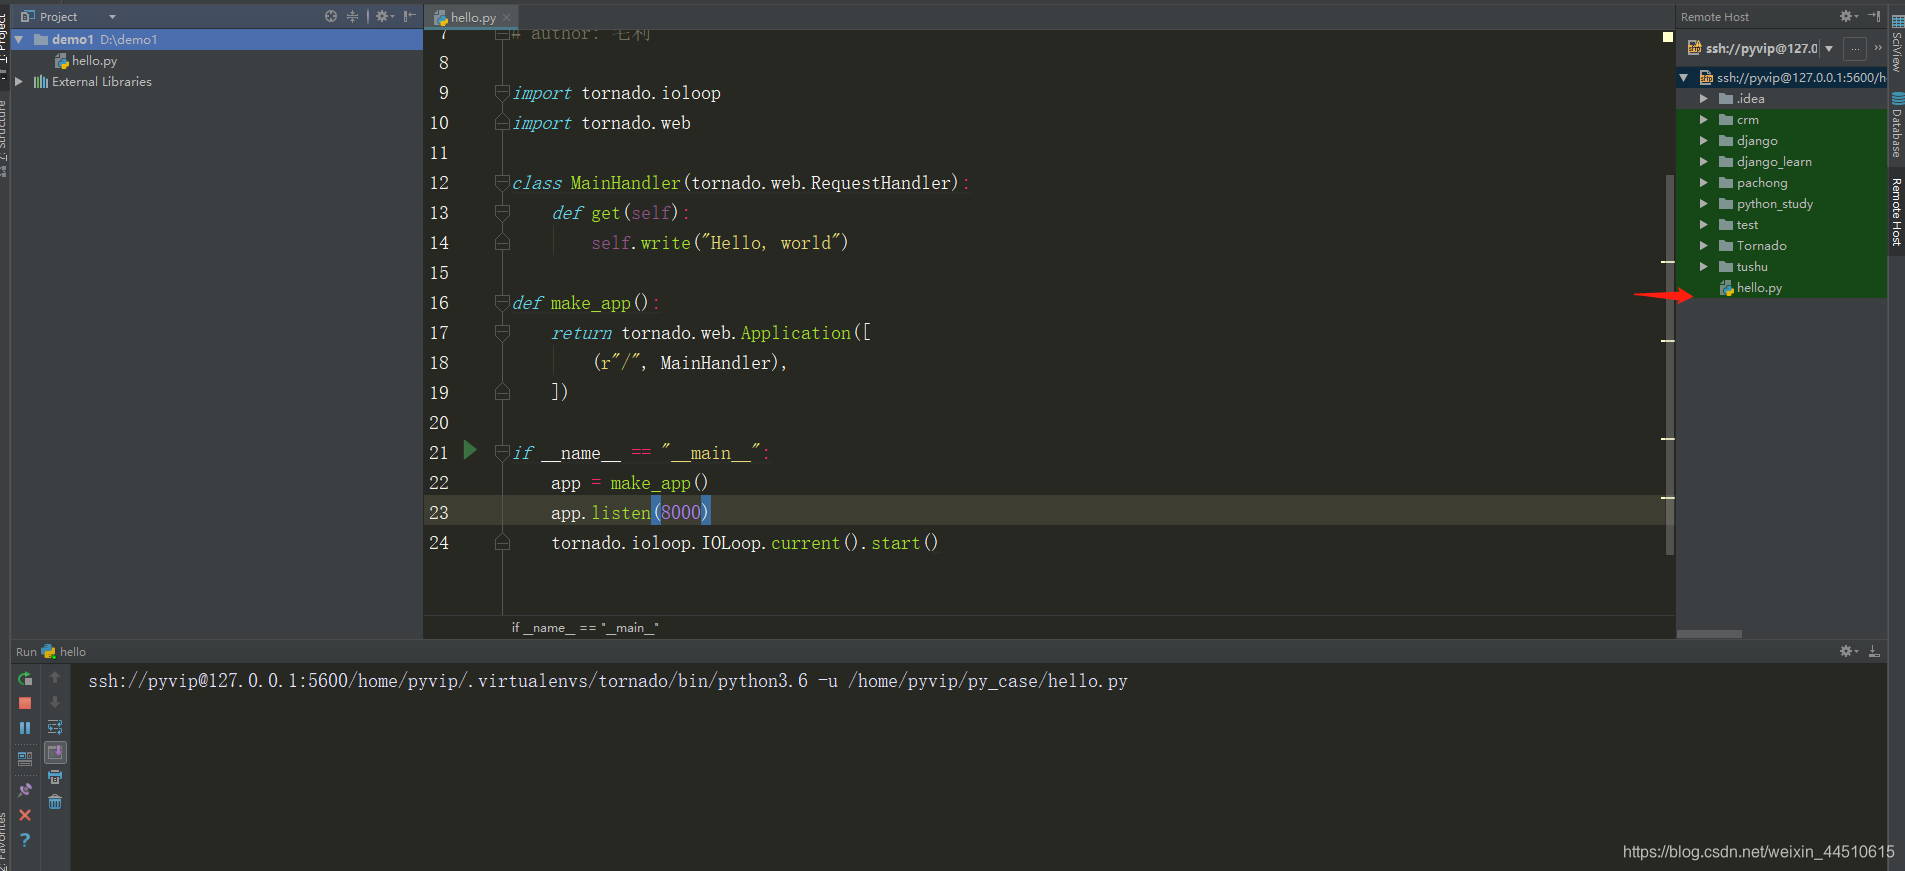Open the Database side tab
Viewport: 1905px width, 871px height.
point(1897,126)
